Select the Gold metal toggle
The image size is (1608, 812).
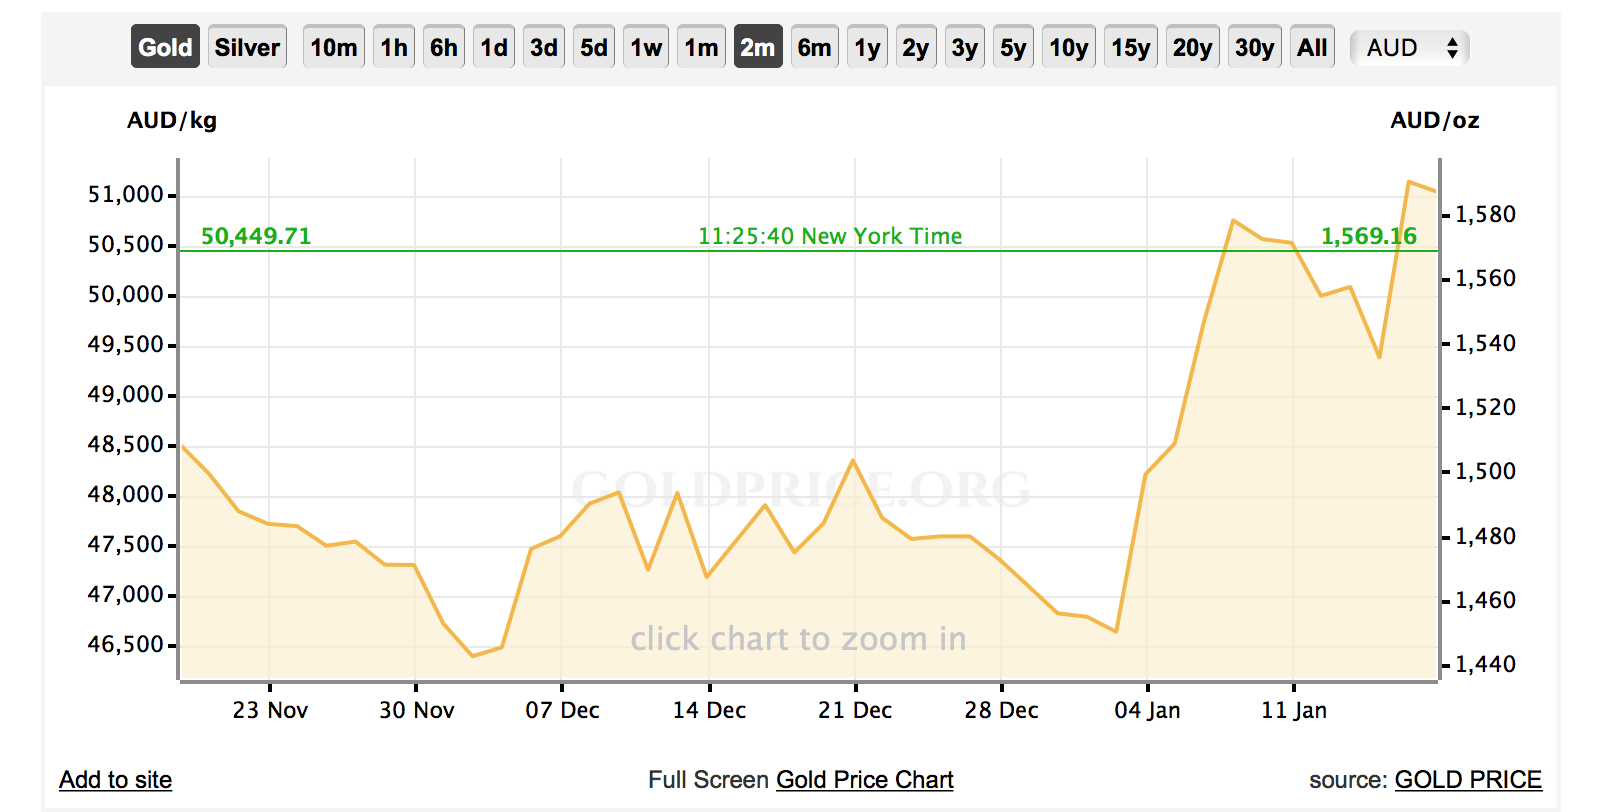pyautogui.click(x=165, y=47)
